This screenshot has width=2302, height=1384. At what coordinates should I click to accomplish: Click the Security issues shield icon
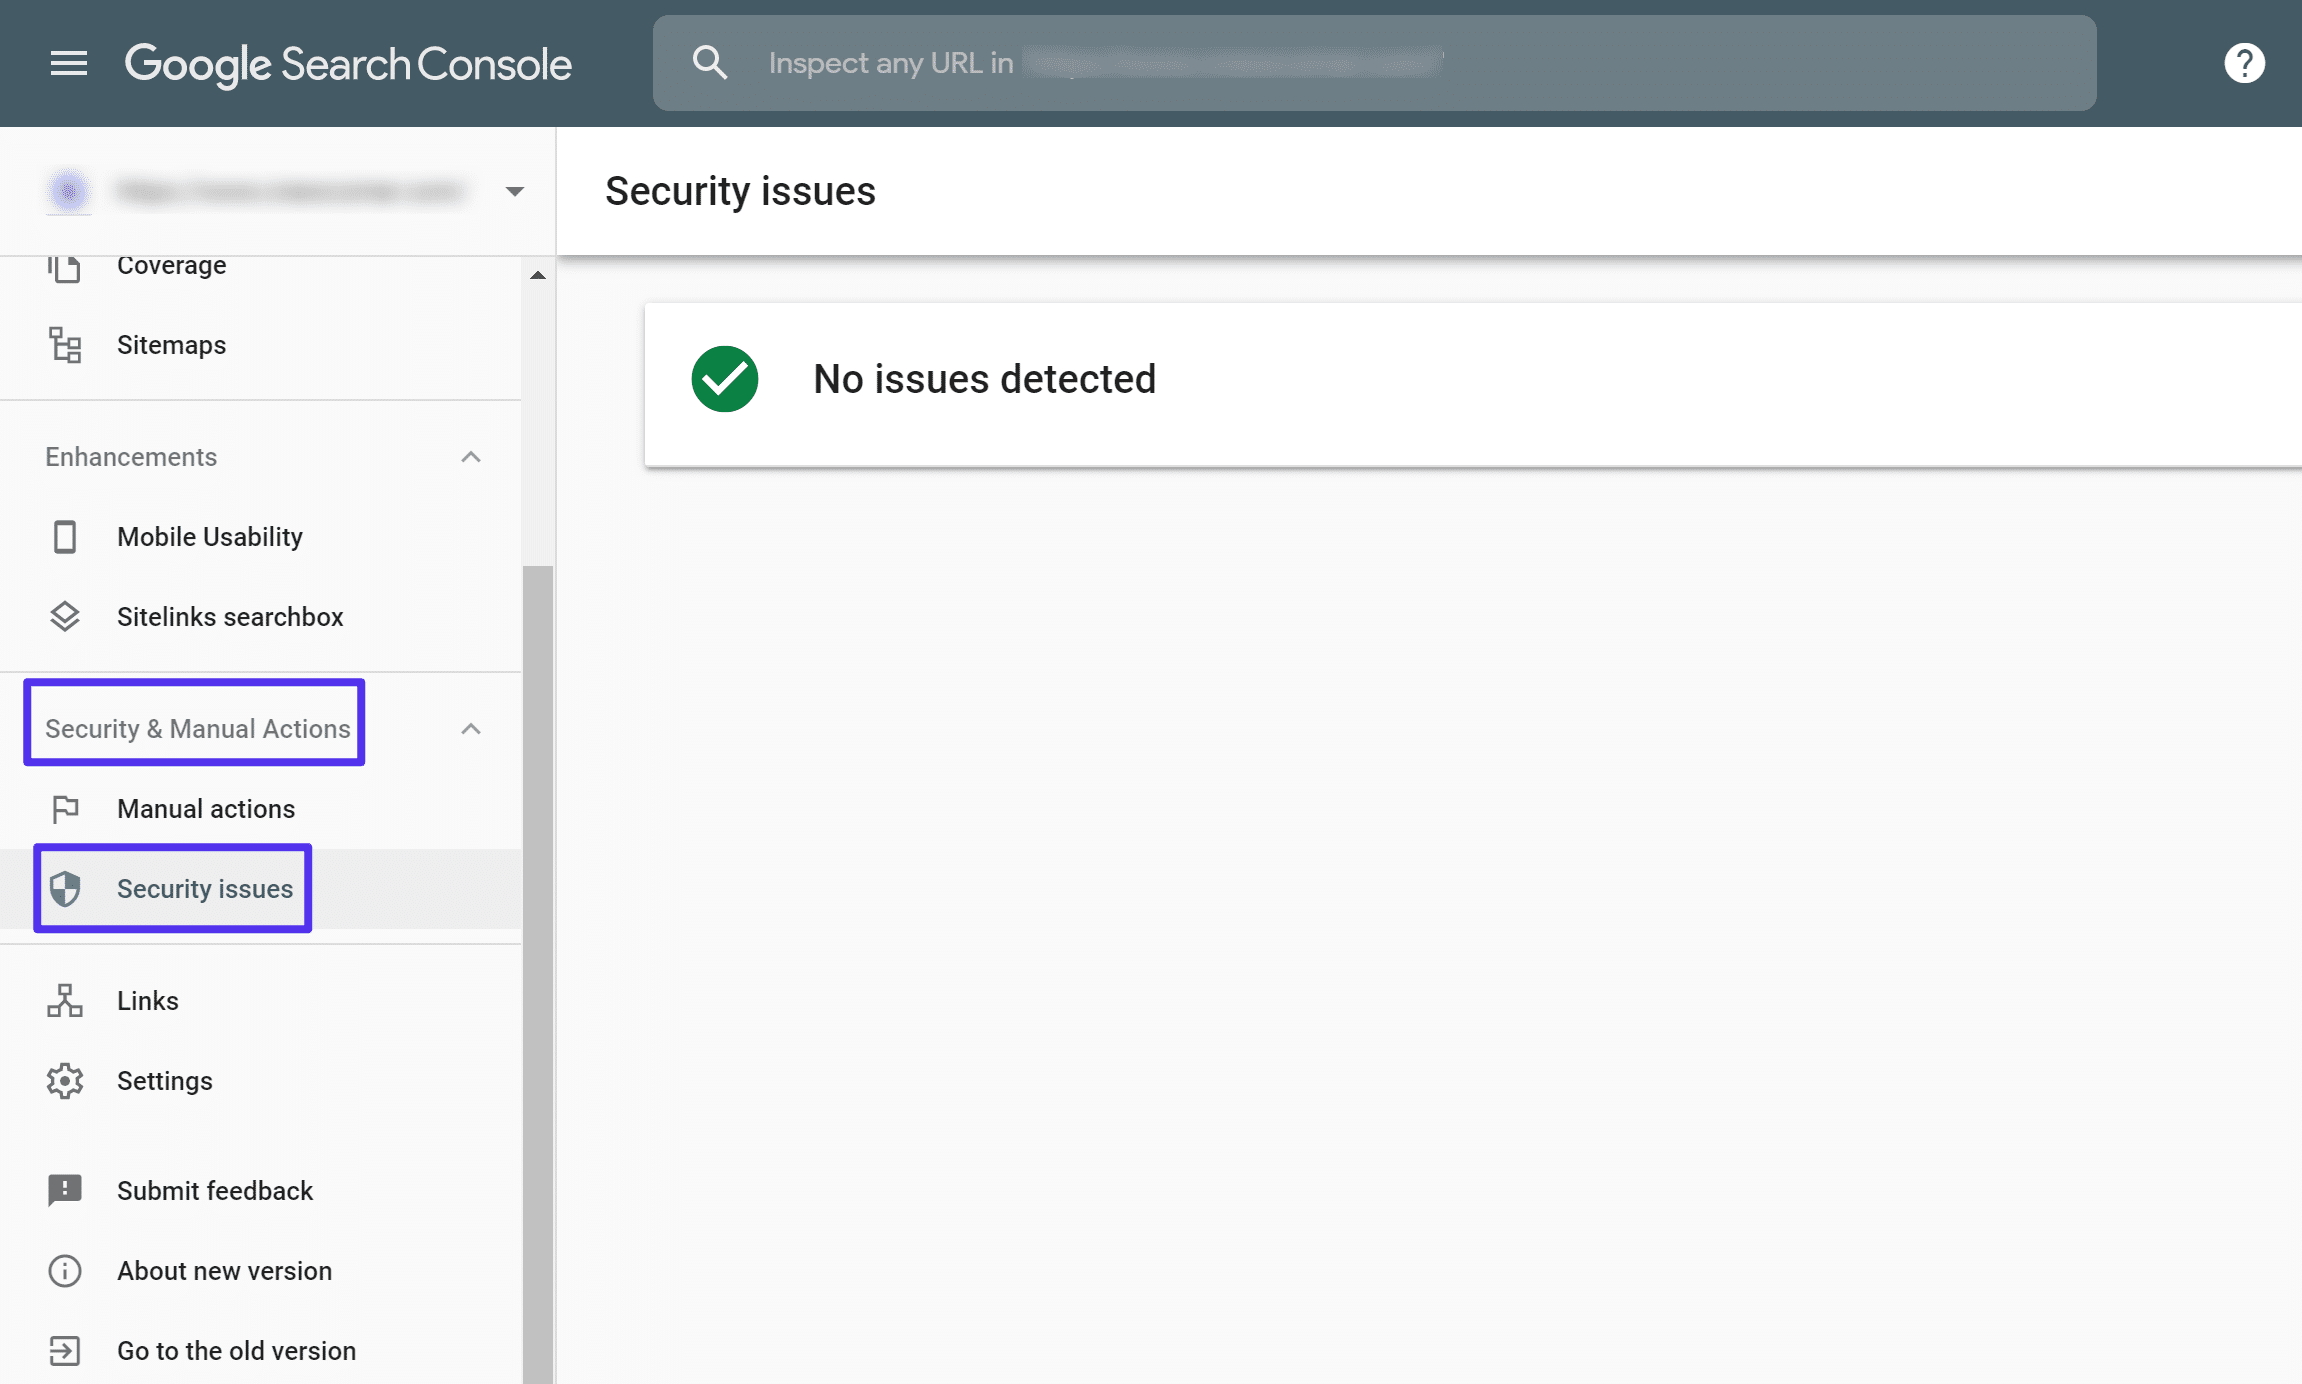click(x=64, y=888)
